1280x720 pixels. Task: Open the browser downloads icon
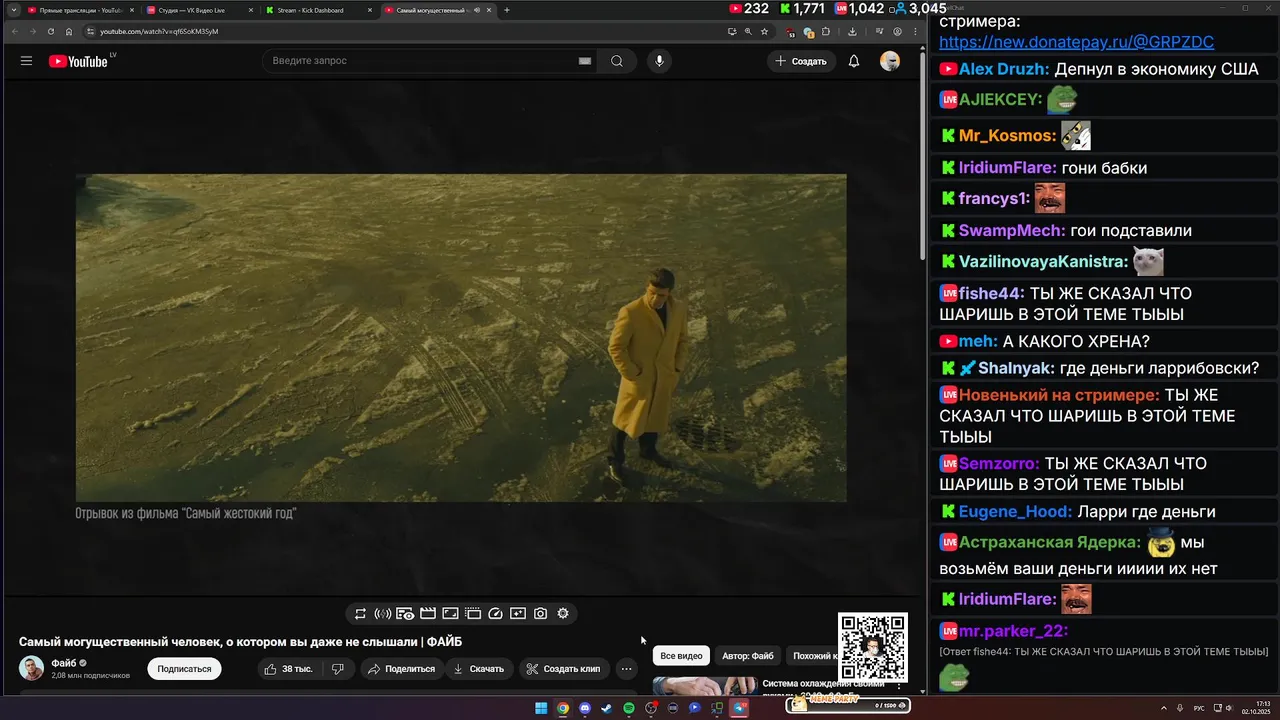852,31
